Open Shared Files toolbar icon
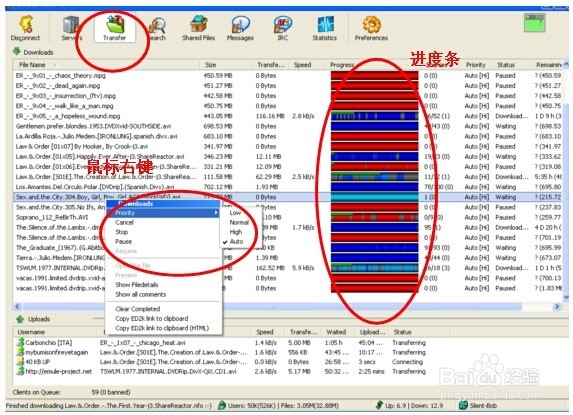The image size is (573, 415). (198, 28)
